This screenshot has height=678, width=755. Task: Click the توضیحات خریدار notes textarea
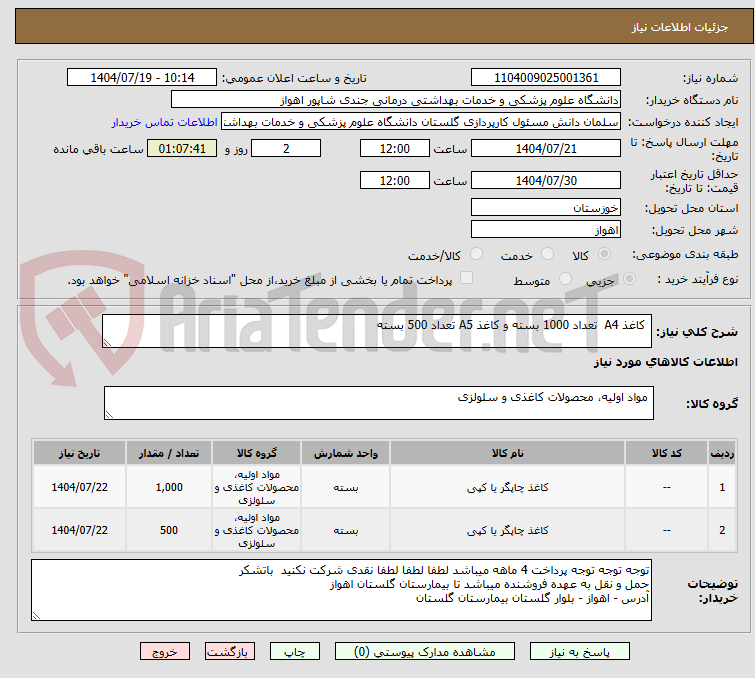click(x=341, y=590)
